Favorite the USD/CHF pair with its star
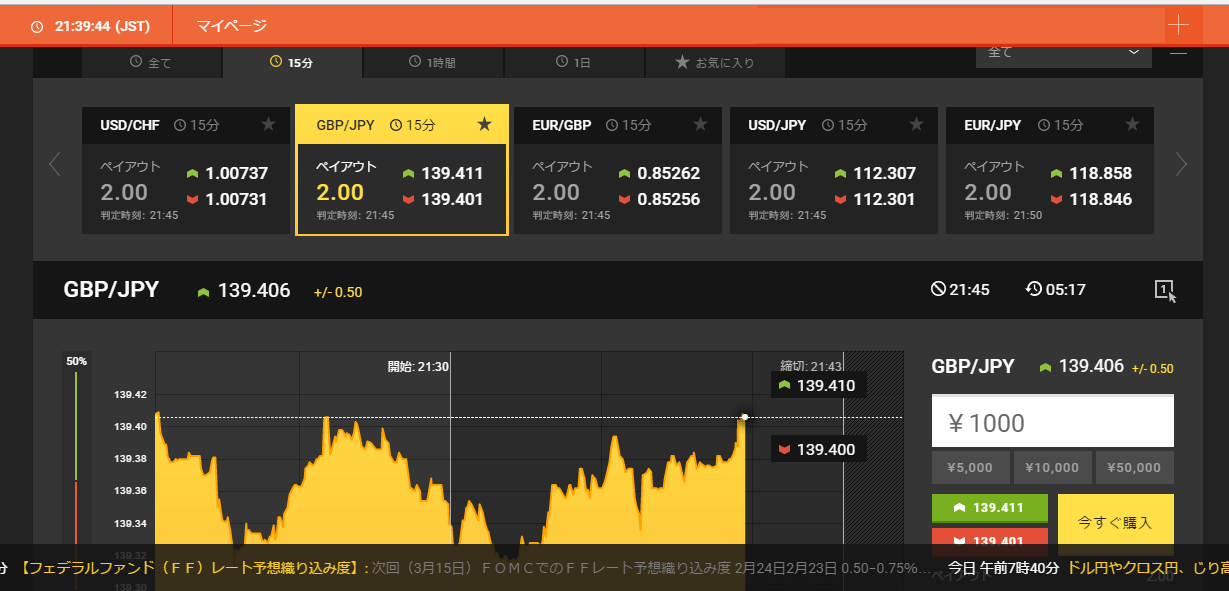This screenshot has height=591, width=1229. [268, 125]
